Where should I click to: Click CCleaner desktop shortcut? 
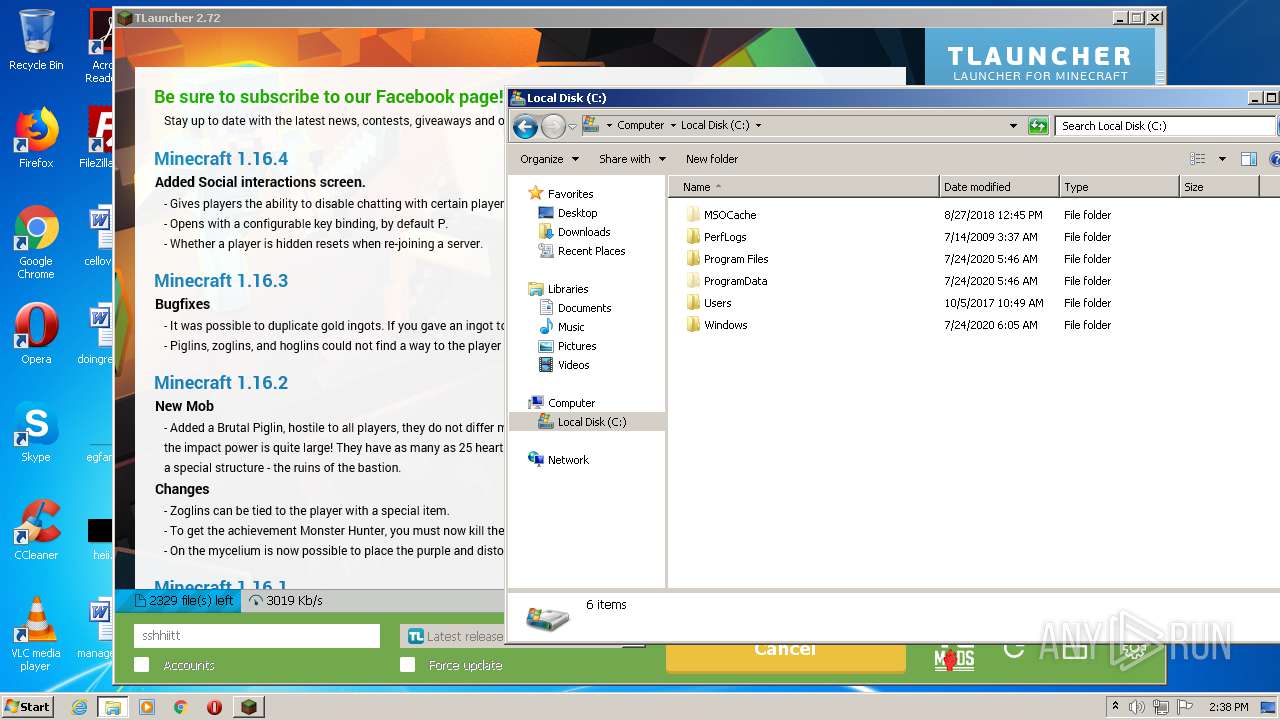point(36,530)
